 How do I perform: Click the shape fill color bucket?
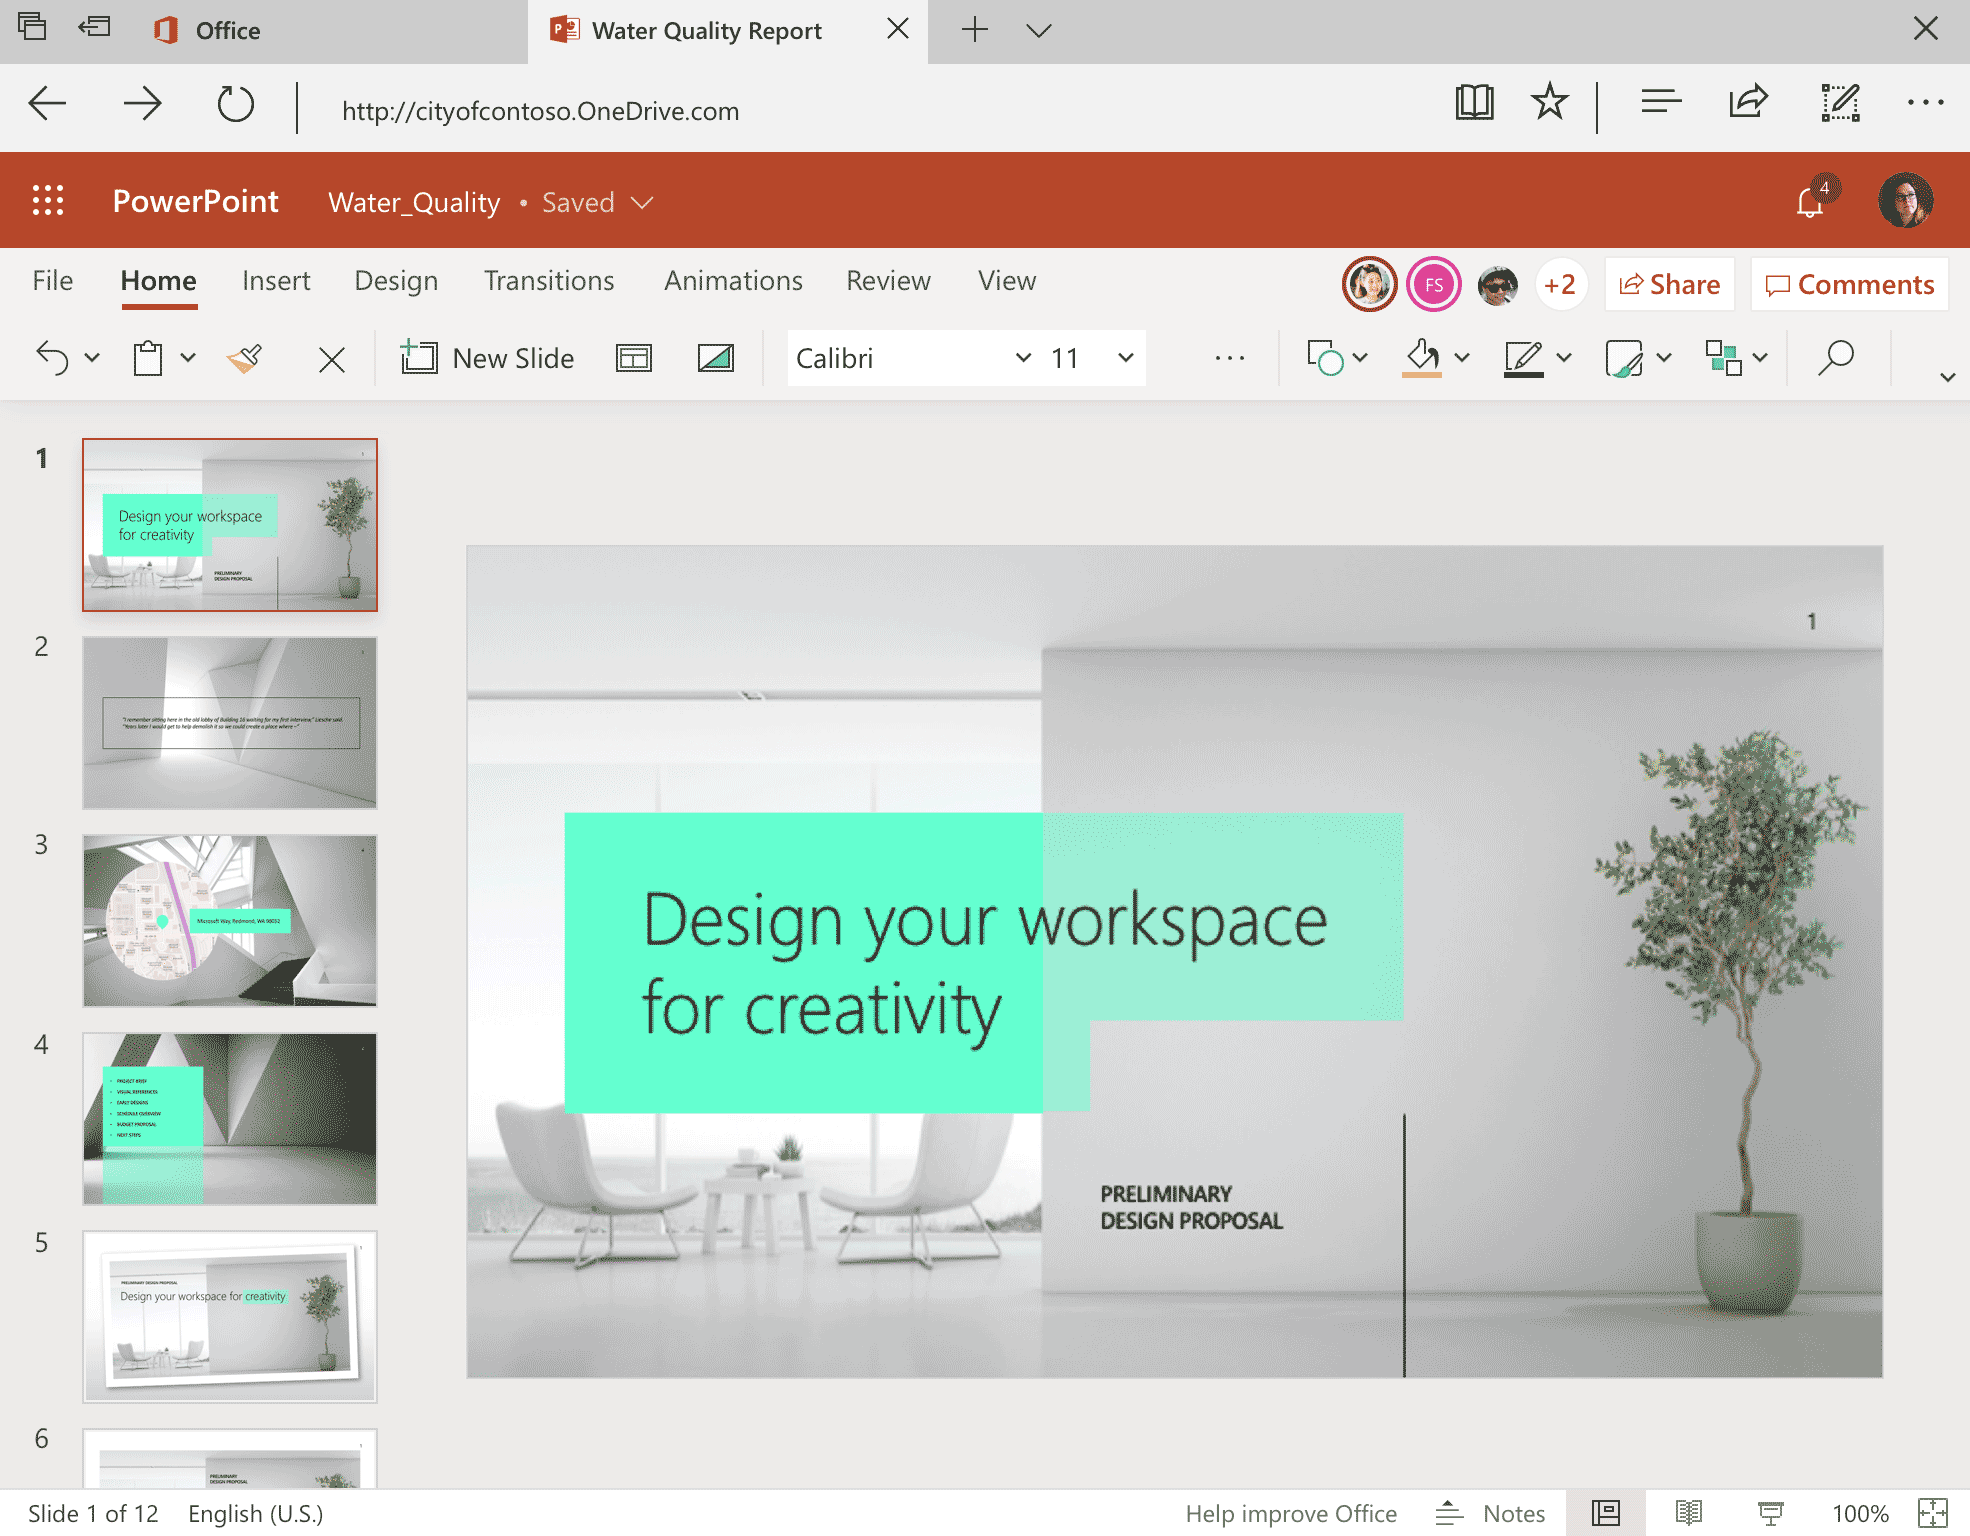point(1422,357)
